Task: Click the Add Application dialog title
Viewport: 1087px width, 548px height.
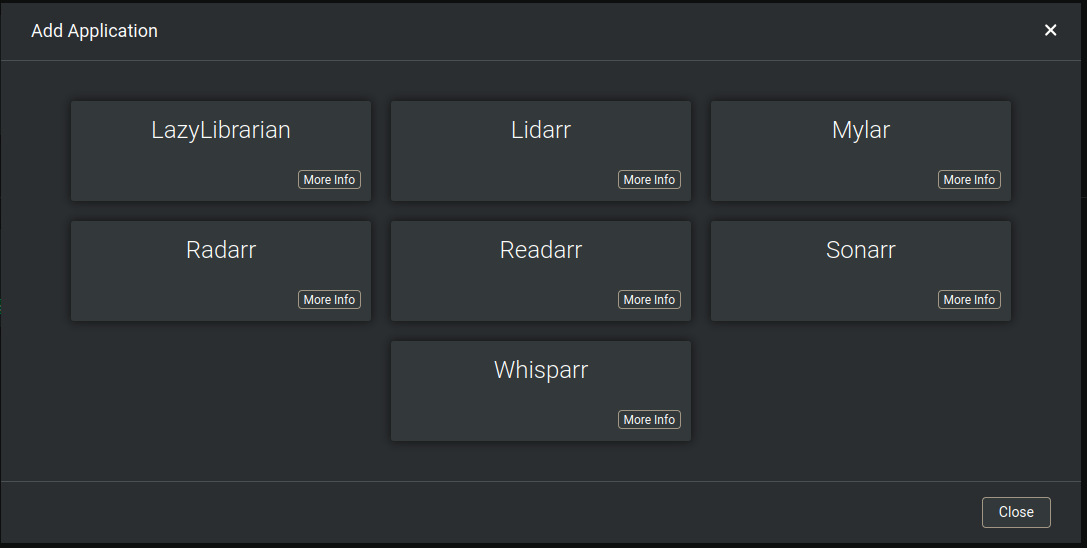Action: (x=94, y=31)
